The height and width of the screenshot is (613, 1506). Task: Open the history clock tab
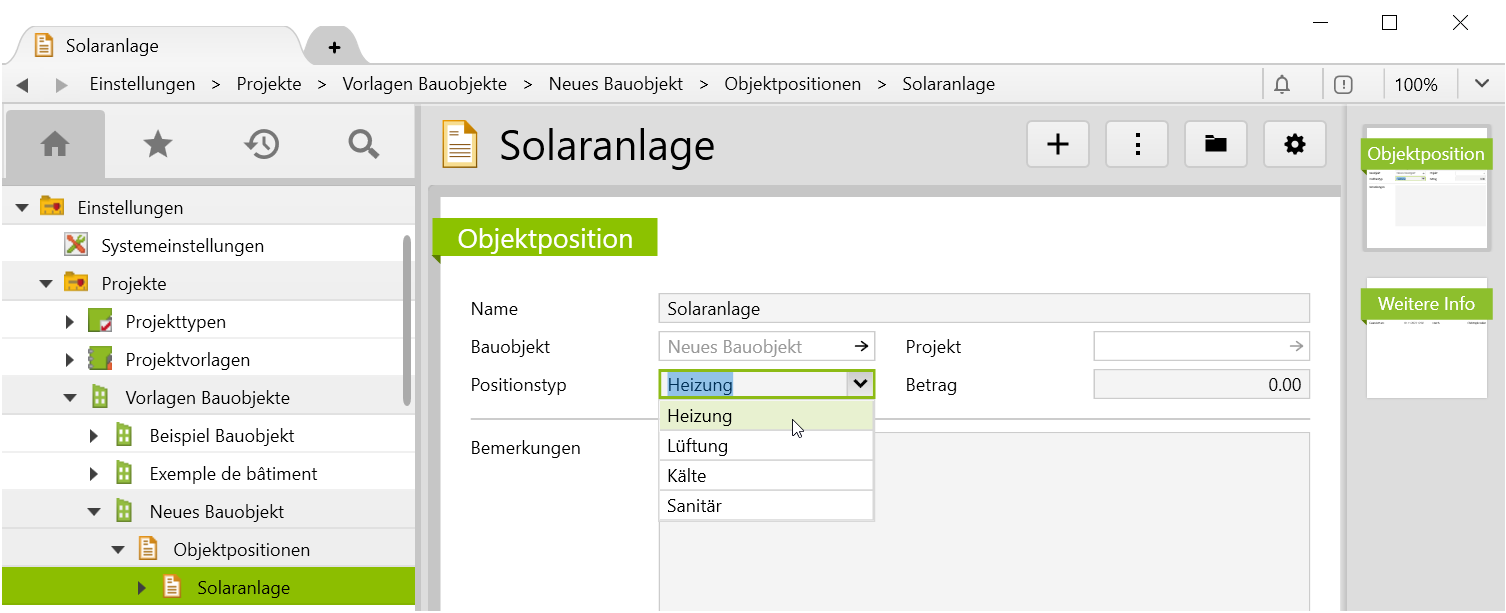pos(261,145)
